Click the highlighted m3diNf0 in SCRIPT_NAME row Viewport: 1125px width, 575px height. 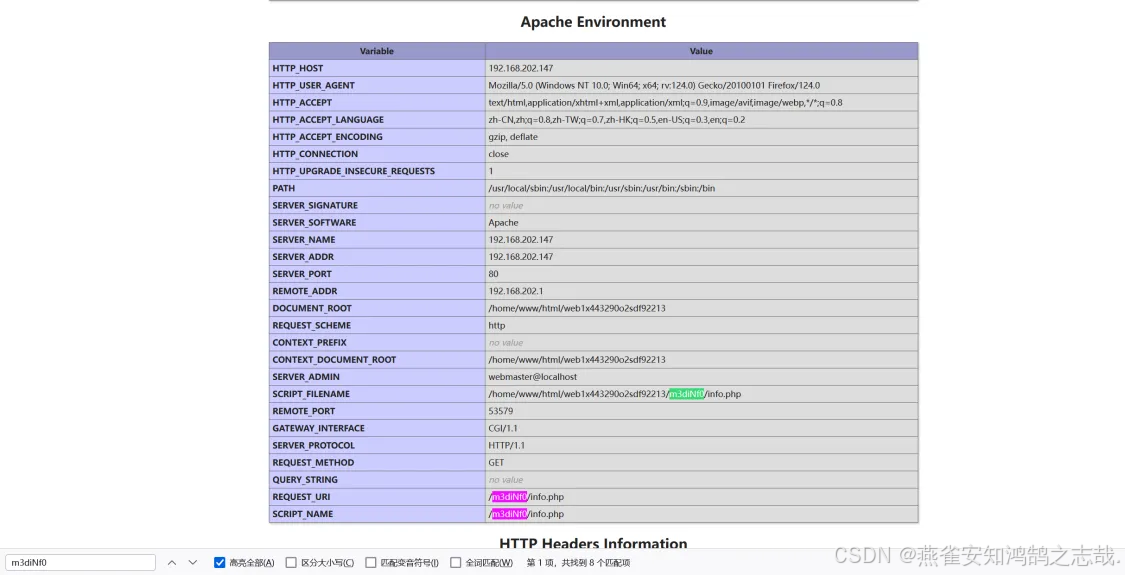(x=509, y=514)
